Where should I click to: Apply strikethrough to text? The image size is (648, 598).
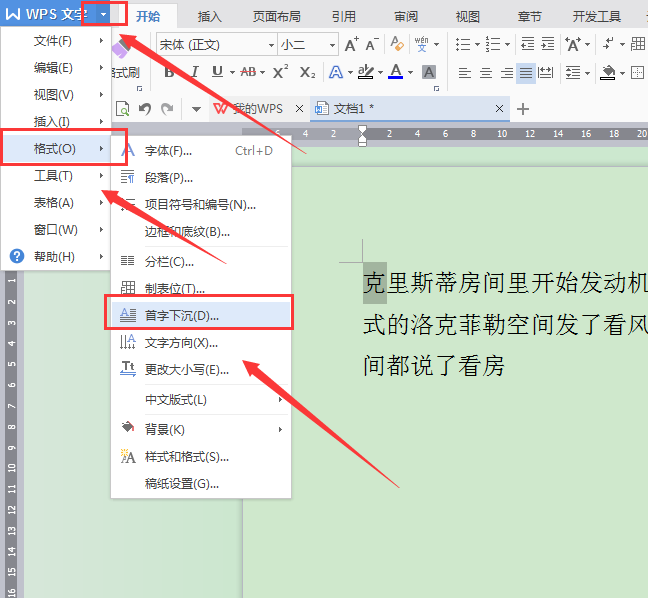248,72
